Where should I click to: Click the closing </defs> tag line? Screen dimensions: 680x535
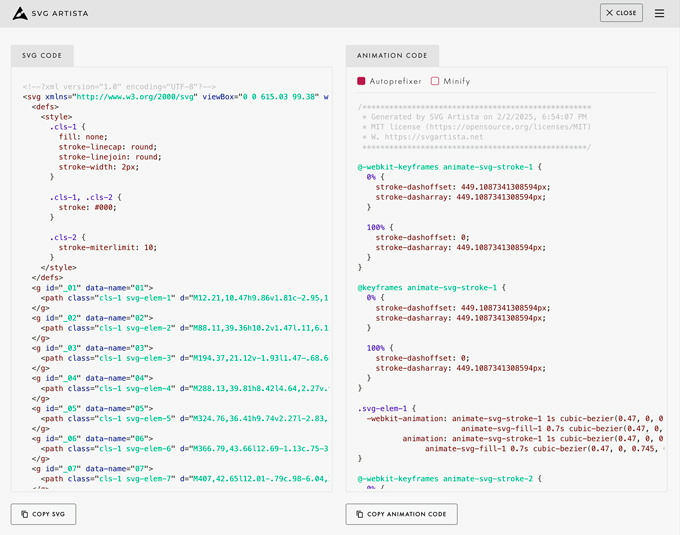(x=47, y=277)
